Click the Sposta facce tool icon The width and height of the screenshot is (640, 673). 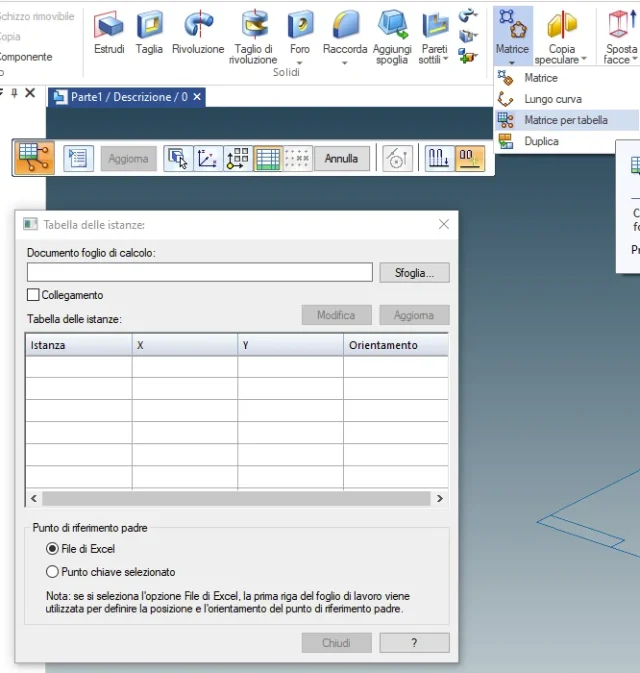coord(621,24)
